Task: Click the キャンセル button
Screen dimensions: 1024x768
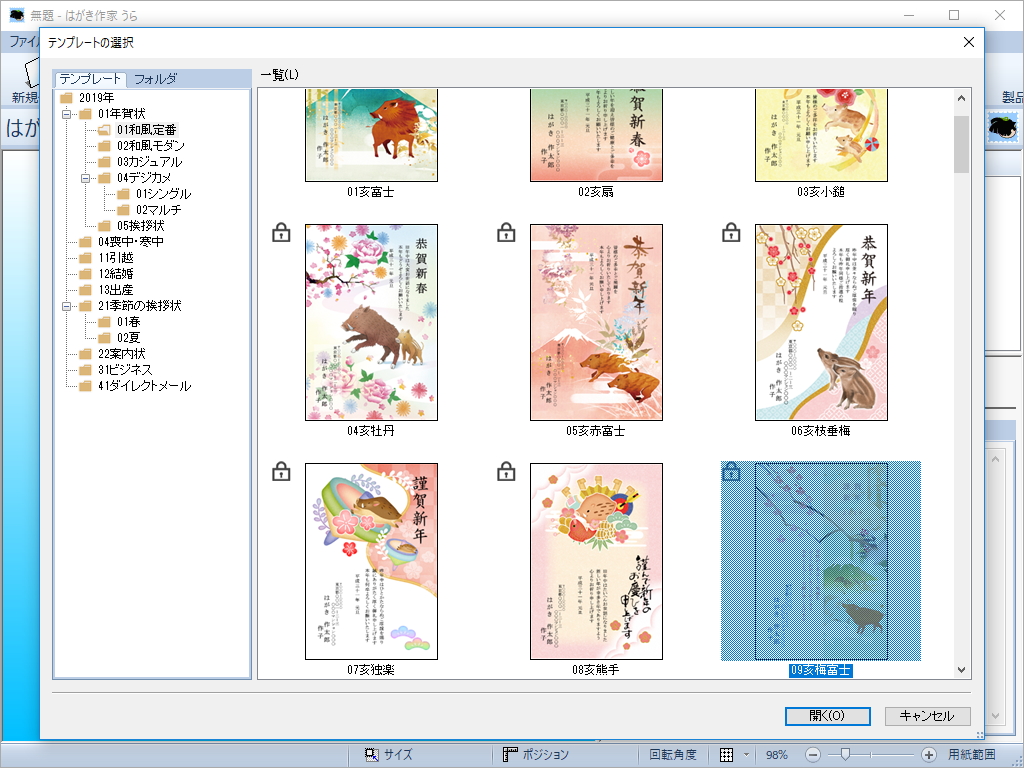Action: (x=927, y=716)
